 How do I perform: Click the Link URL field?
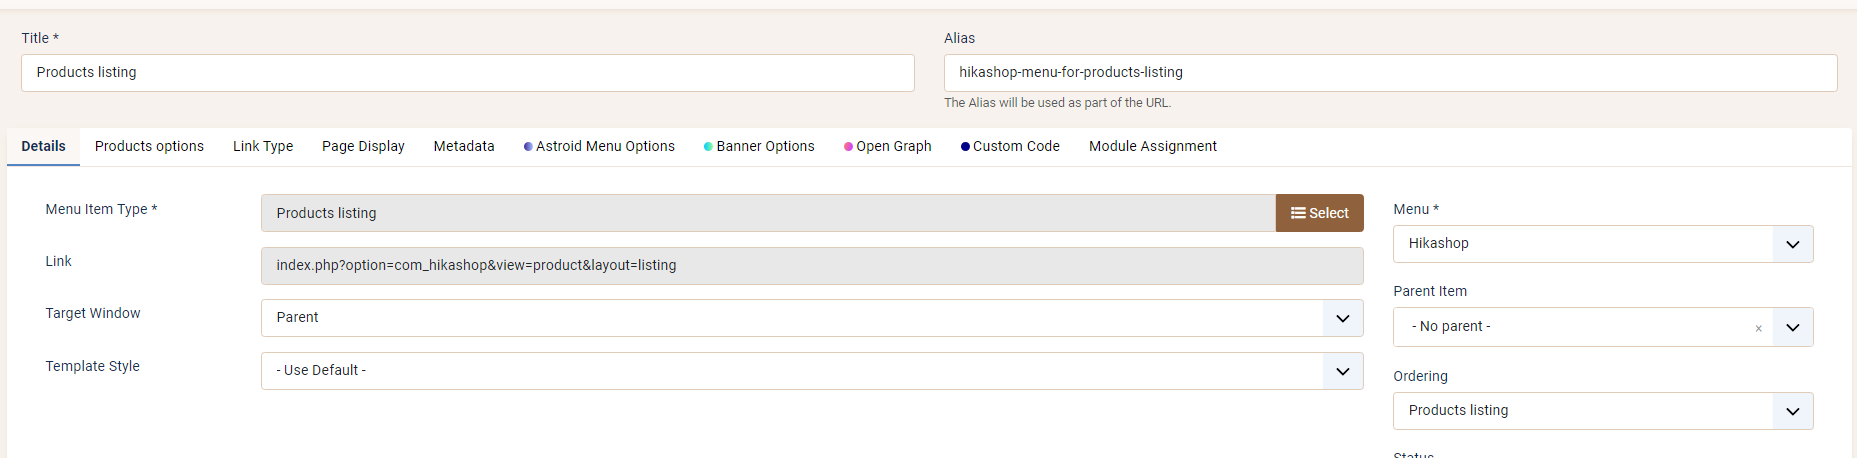click(811, 266)
